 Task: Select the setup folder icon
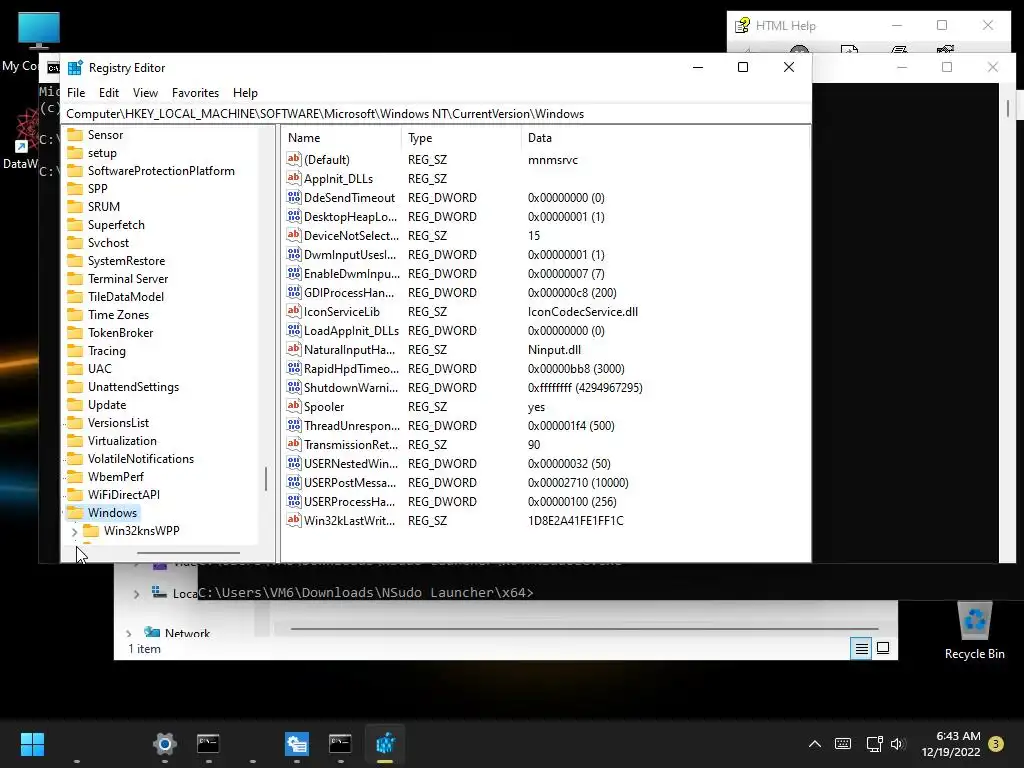click(x=76, y=153)
